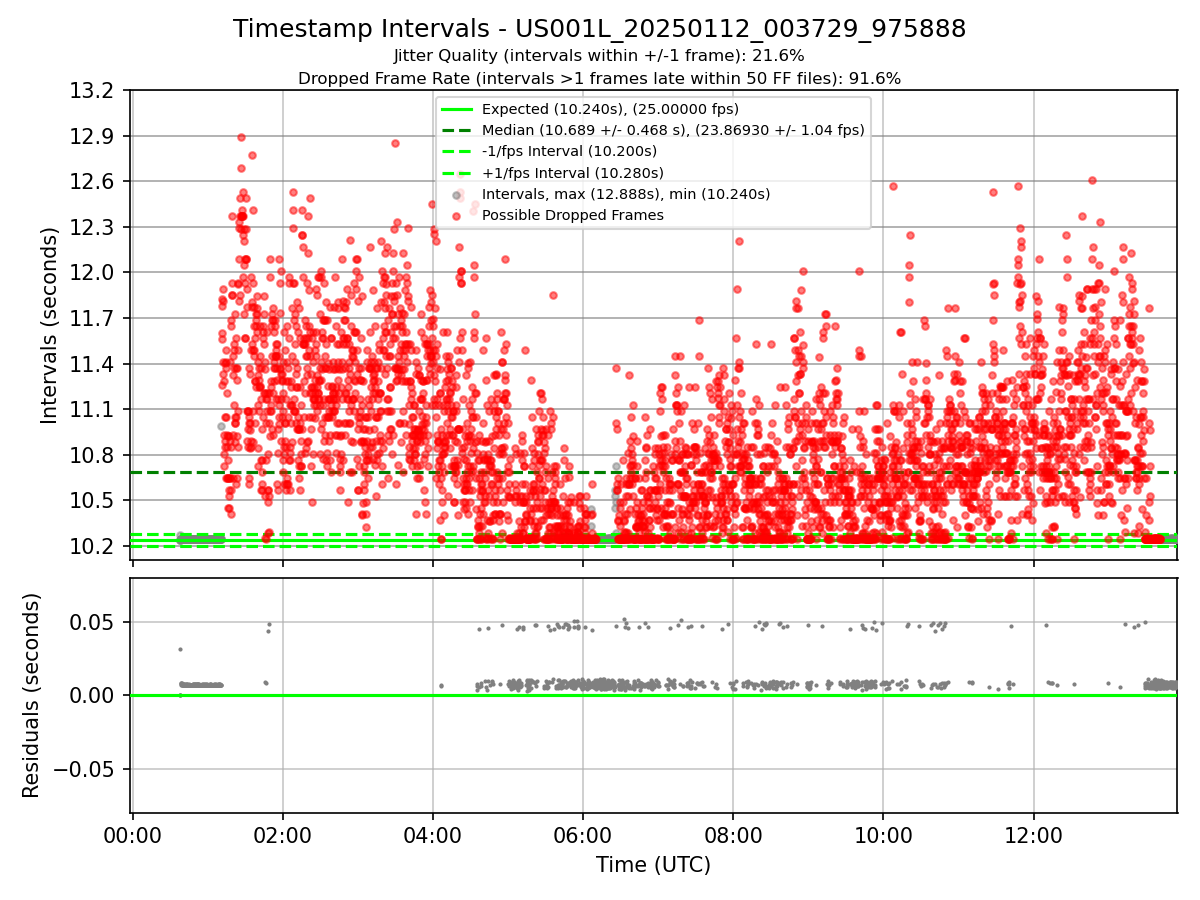The height and width of the screenshot is (900, 1200).
Task: Click the 08:00 time tick label
Action: (733, 834)
